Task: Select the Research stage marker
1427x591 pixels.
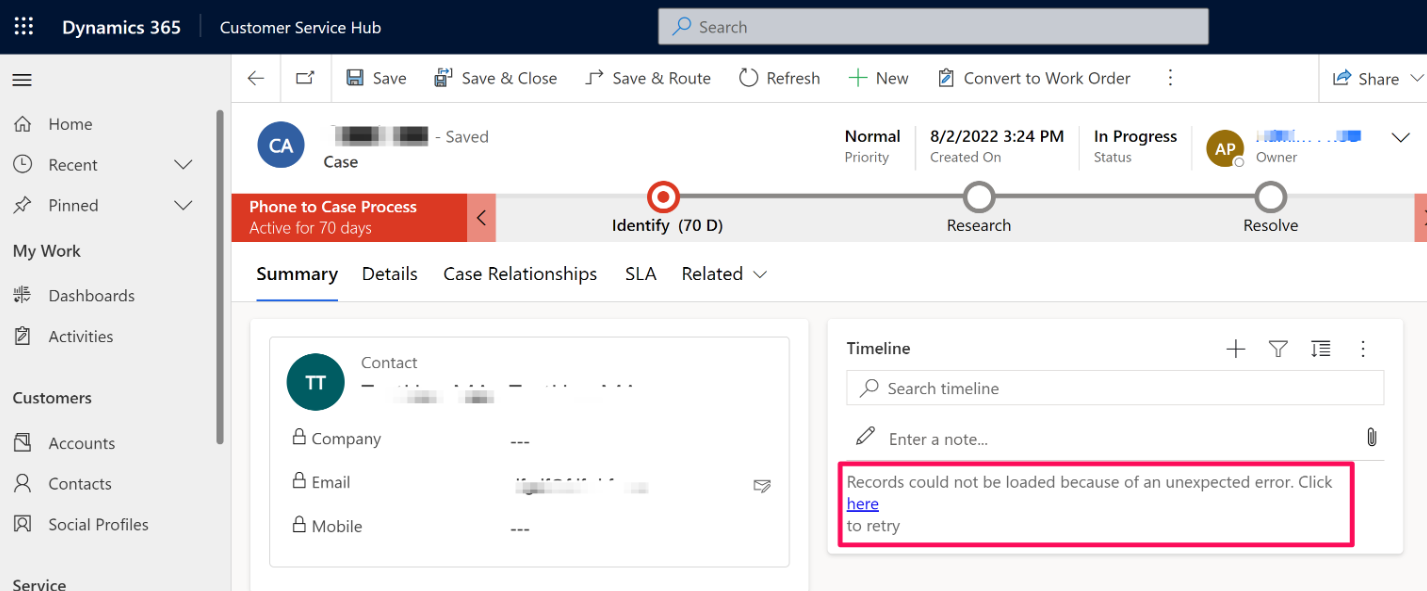Action: (x=979, y=196)
